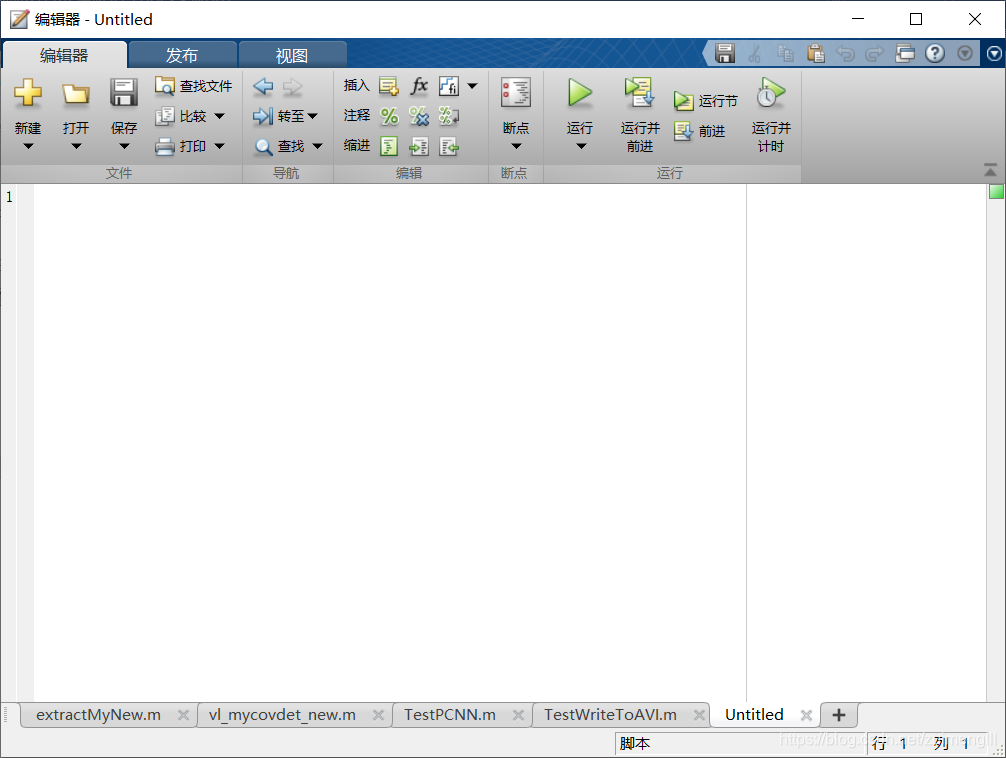1006x758 pixels.
Task: Click the navigate Back arrow icon
Action: 263,86
